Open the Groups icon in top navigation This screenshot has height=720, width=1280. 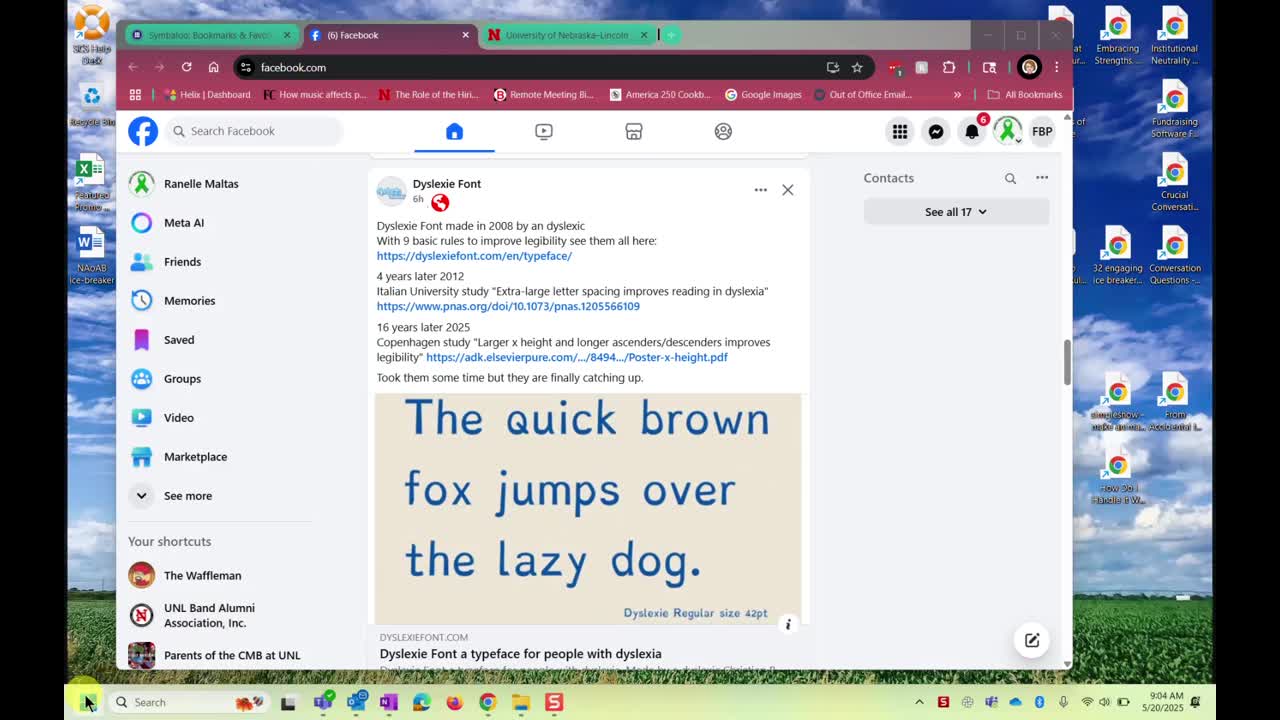tap(723, 131)
